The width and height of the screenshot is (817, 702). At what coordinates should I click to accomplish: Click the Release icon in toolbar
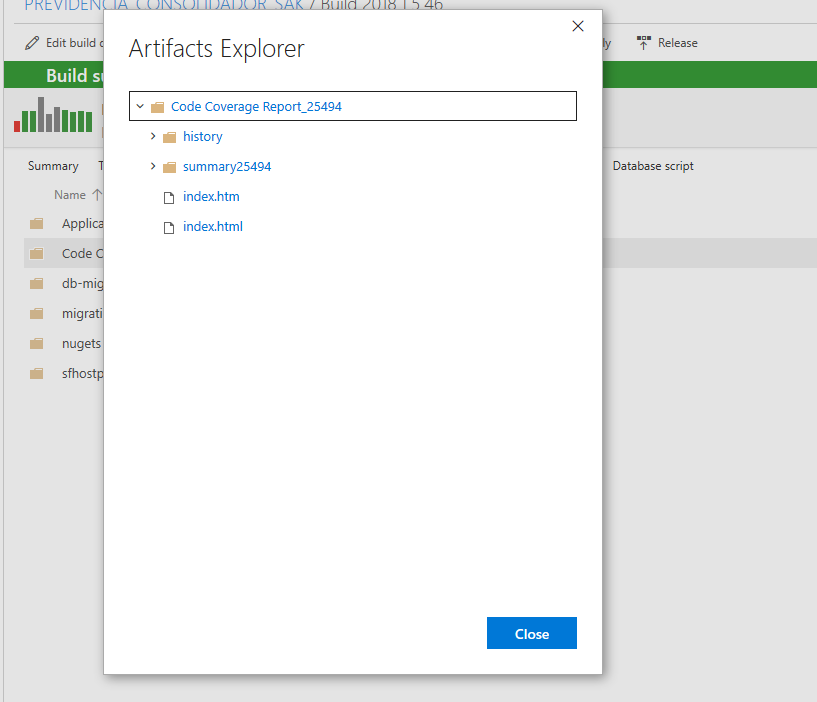point(643,43)
